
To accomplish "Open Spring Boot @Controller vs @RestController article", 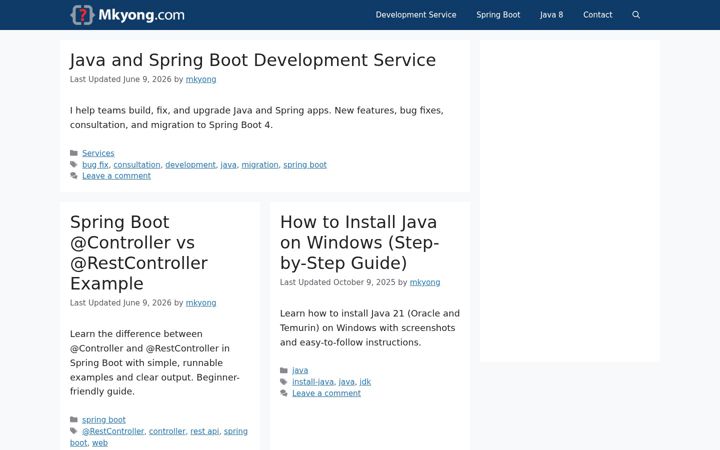I will (139, 253).
